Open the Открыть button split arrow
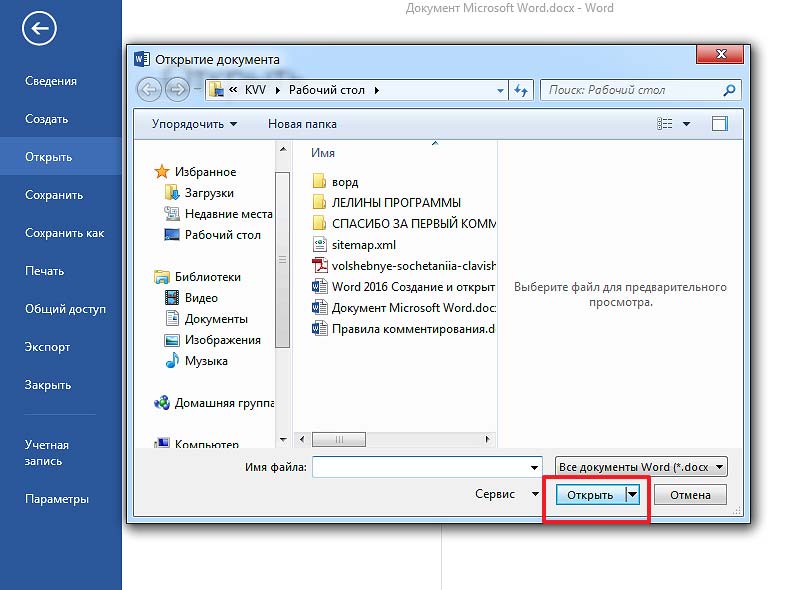 click(632, 495)
